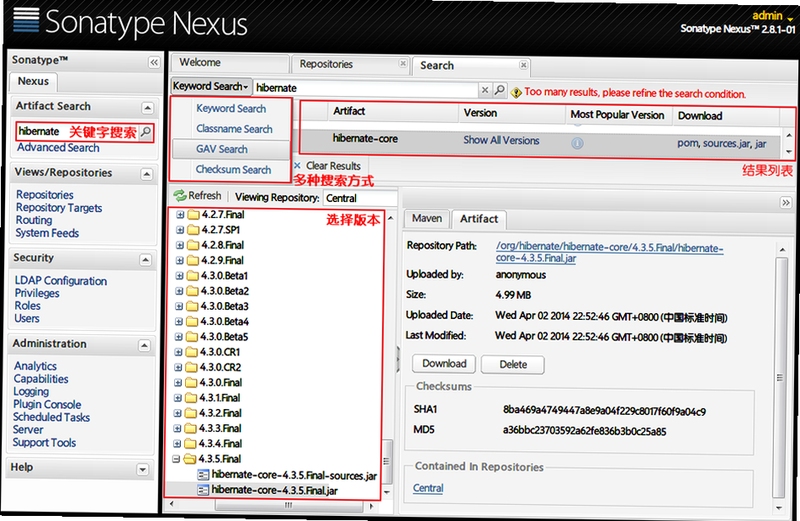Viewport: 800px width, 521px height.
Task: Click the Clear Results x icon
Action: [x=297, y=165]
